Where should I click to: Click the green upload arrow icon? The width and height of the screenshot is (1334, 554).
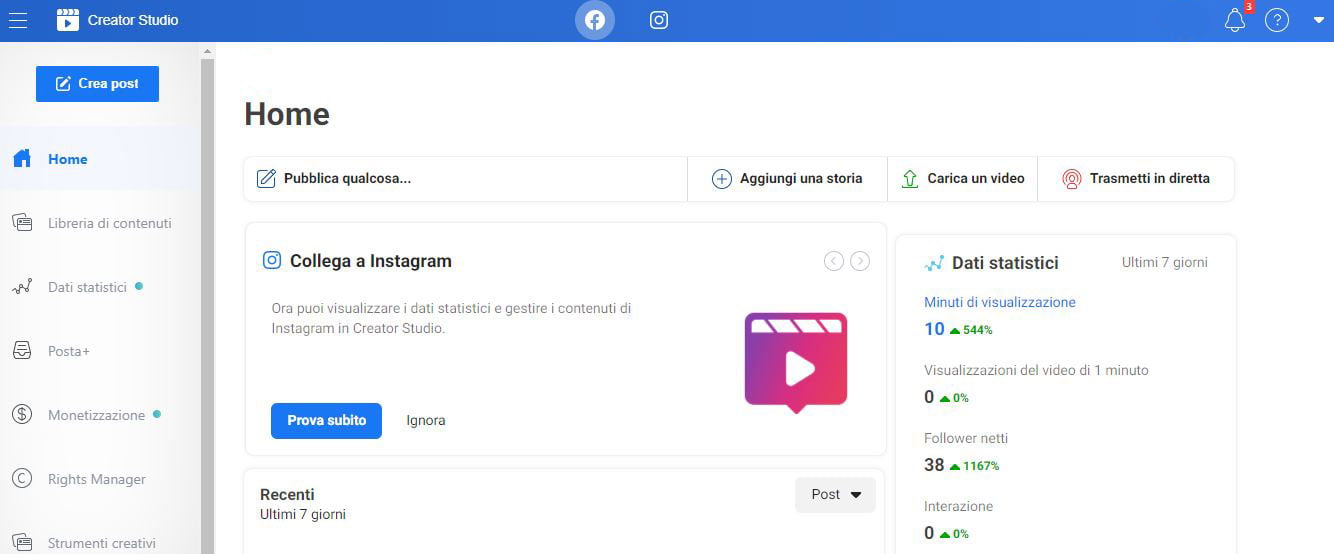pyautogui.click(x=910, y=179)
